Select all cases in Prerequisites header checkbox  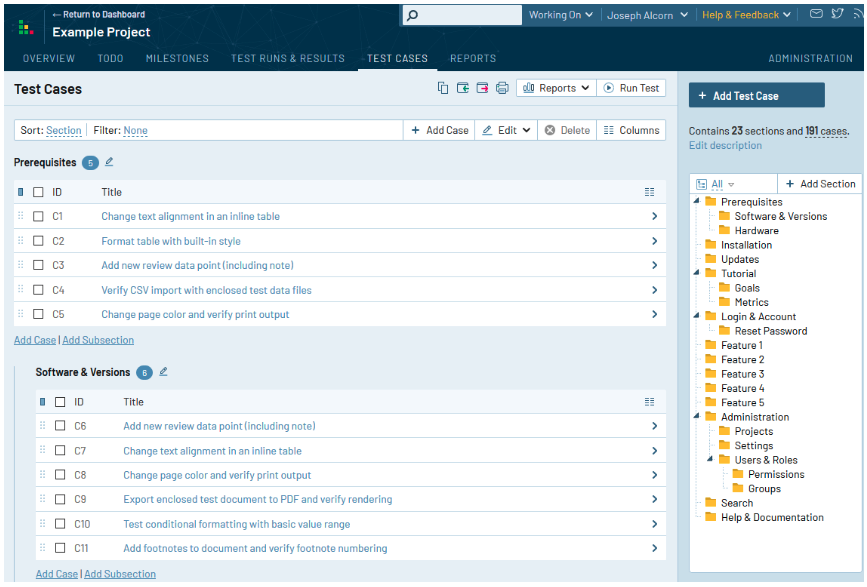point(38,192)
